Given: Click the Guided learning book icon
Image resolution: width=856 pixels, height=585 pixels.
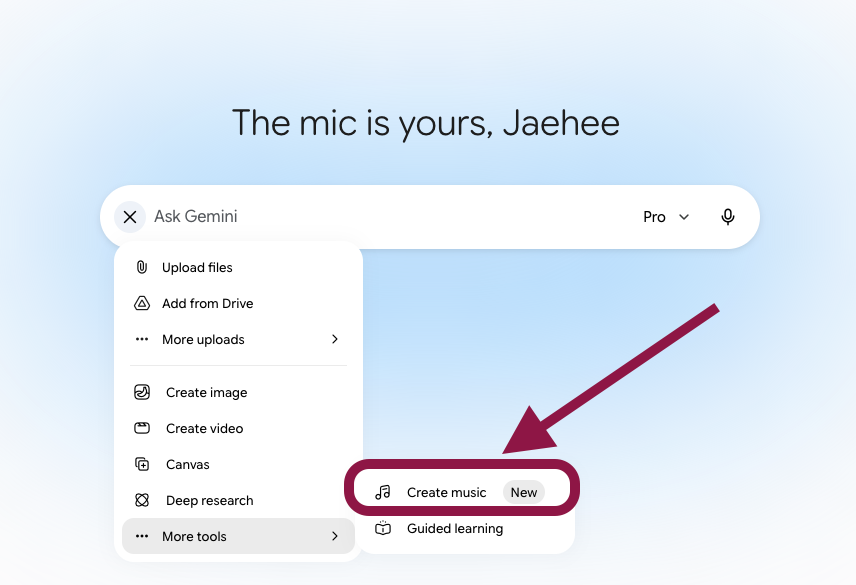Looking at the screenshot, I should pyautogui.click(x=383, y=528).
